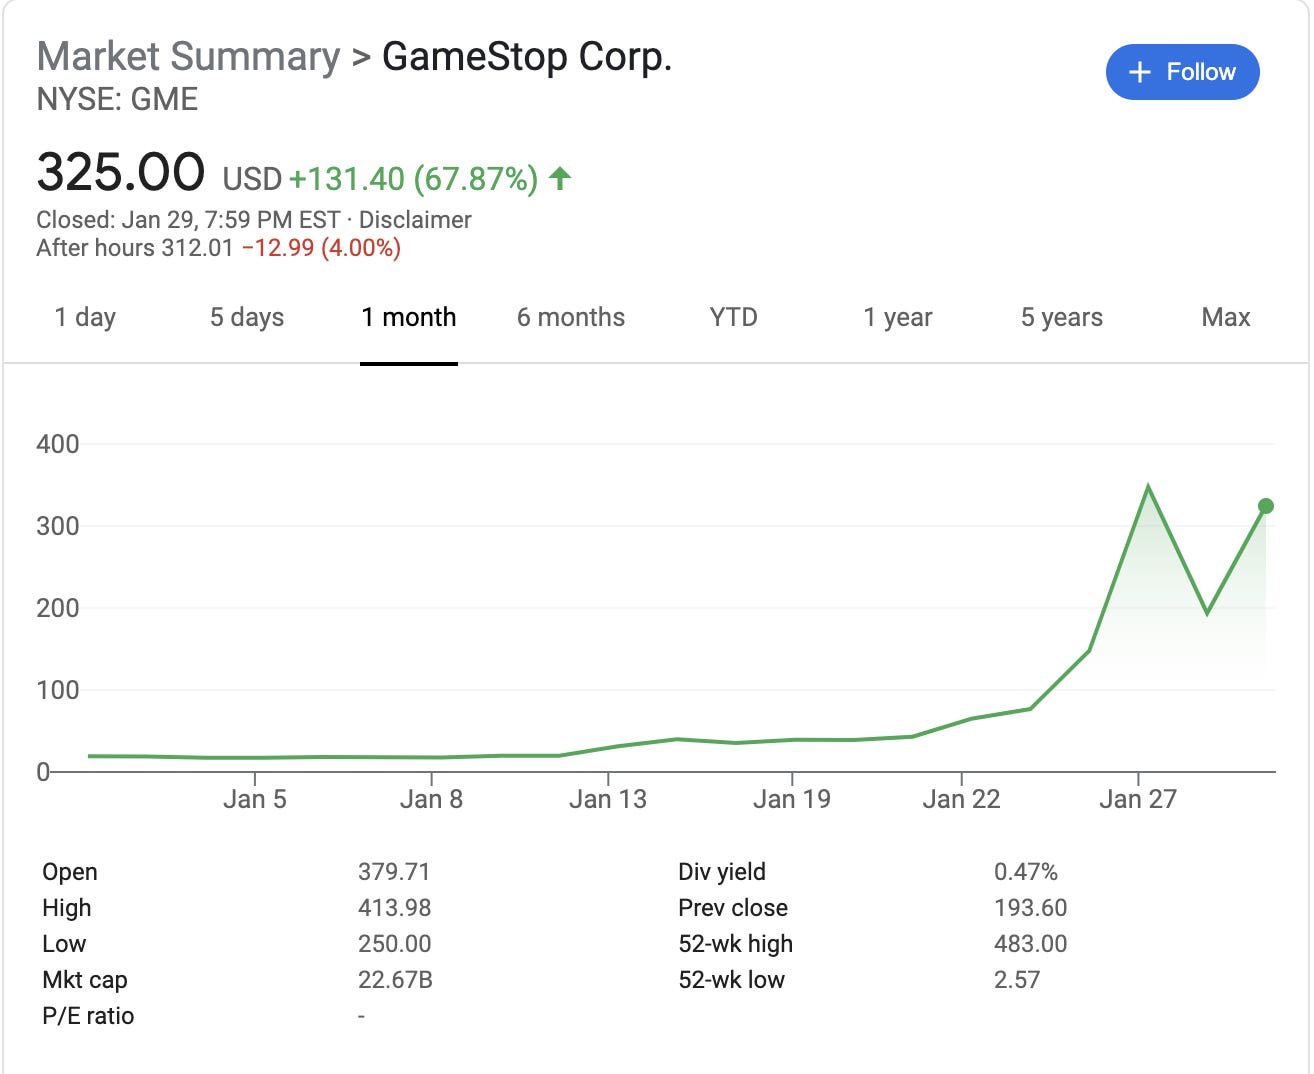Click the Closed: Jan 29, 7:59 PM EST text

coord(188,220)
